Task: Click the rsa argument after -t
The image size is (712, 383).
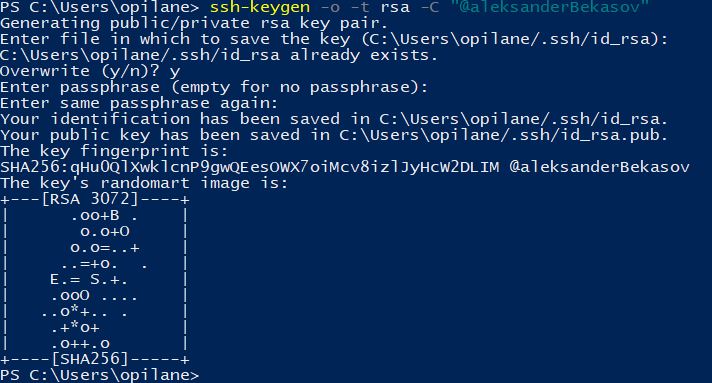Action: (x=395, y=7)
